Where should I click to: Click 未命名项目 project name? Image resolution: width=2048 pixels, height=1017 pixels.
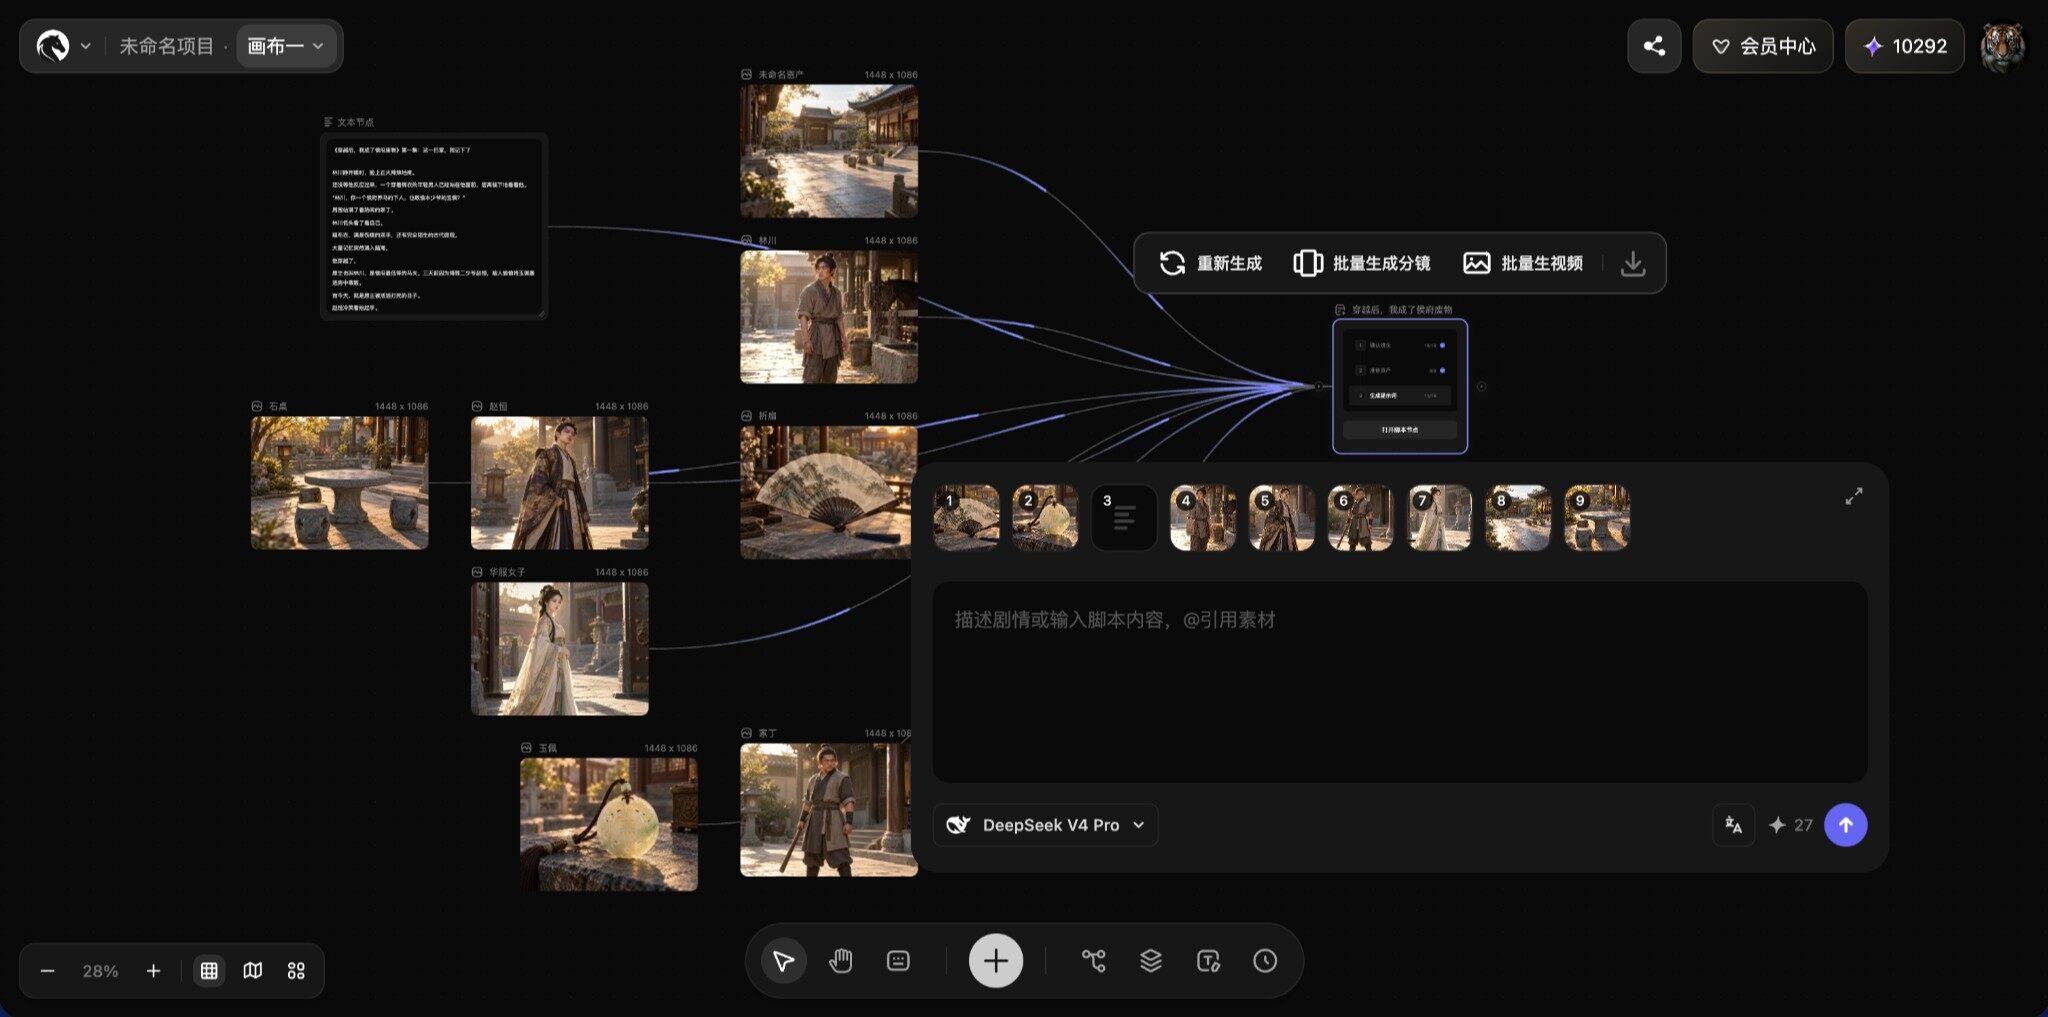166,46
